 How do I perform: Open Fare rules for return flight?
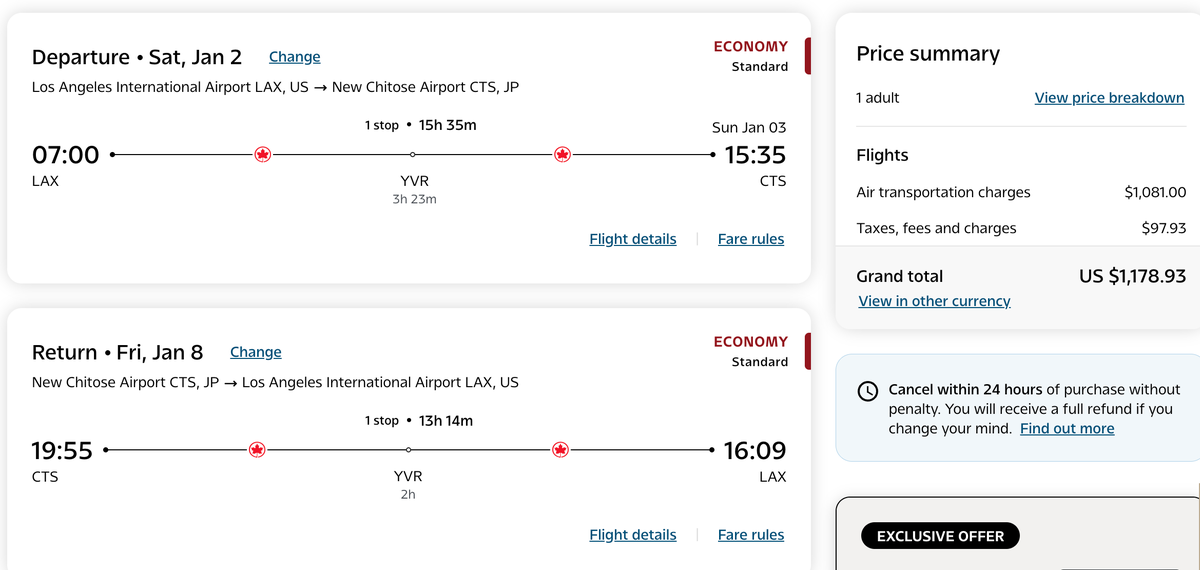[x=750, y=535]
